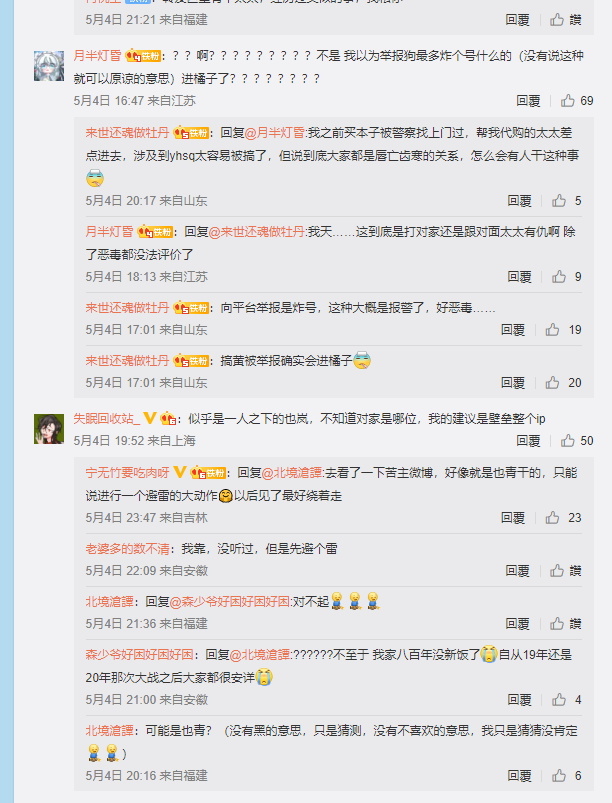Viewport: 612px width, 803px height.
Task: Open 失眠回收站_ username link
Action: (107, 419)
